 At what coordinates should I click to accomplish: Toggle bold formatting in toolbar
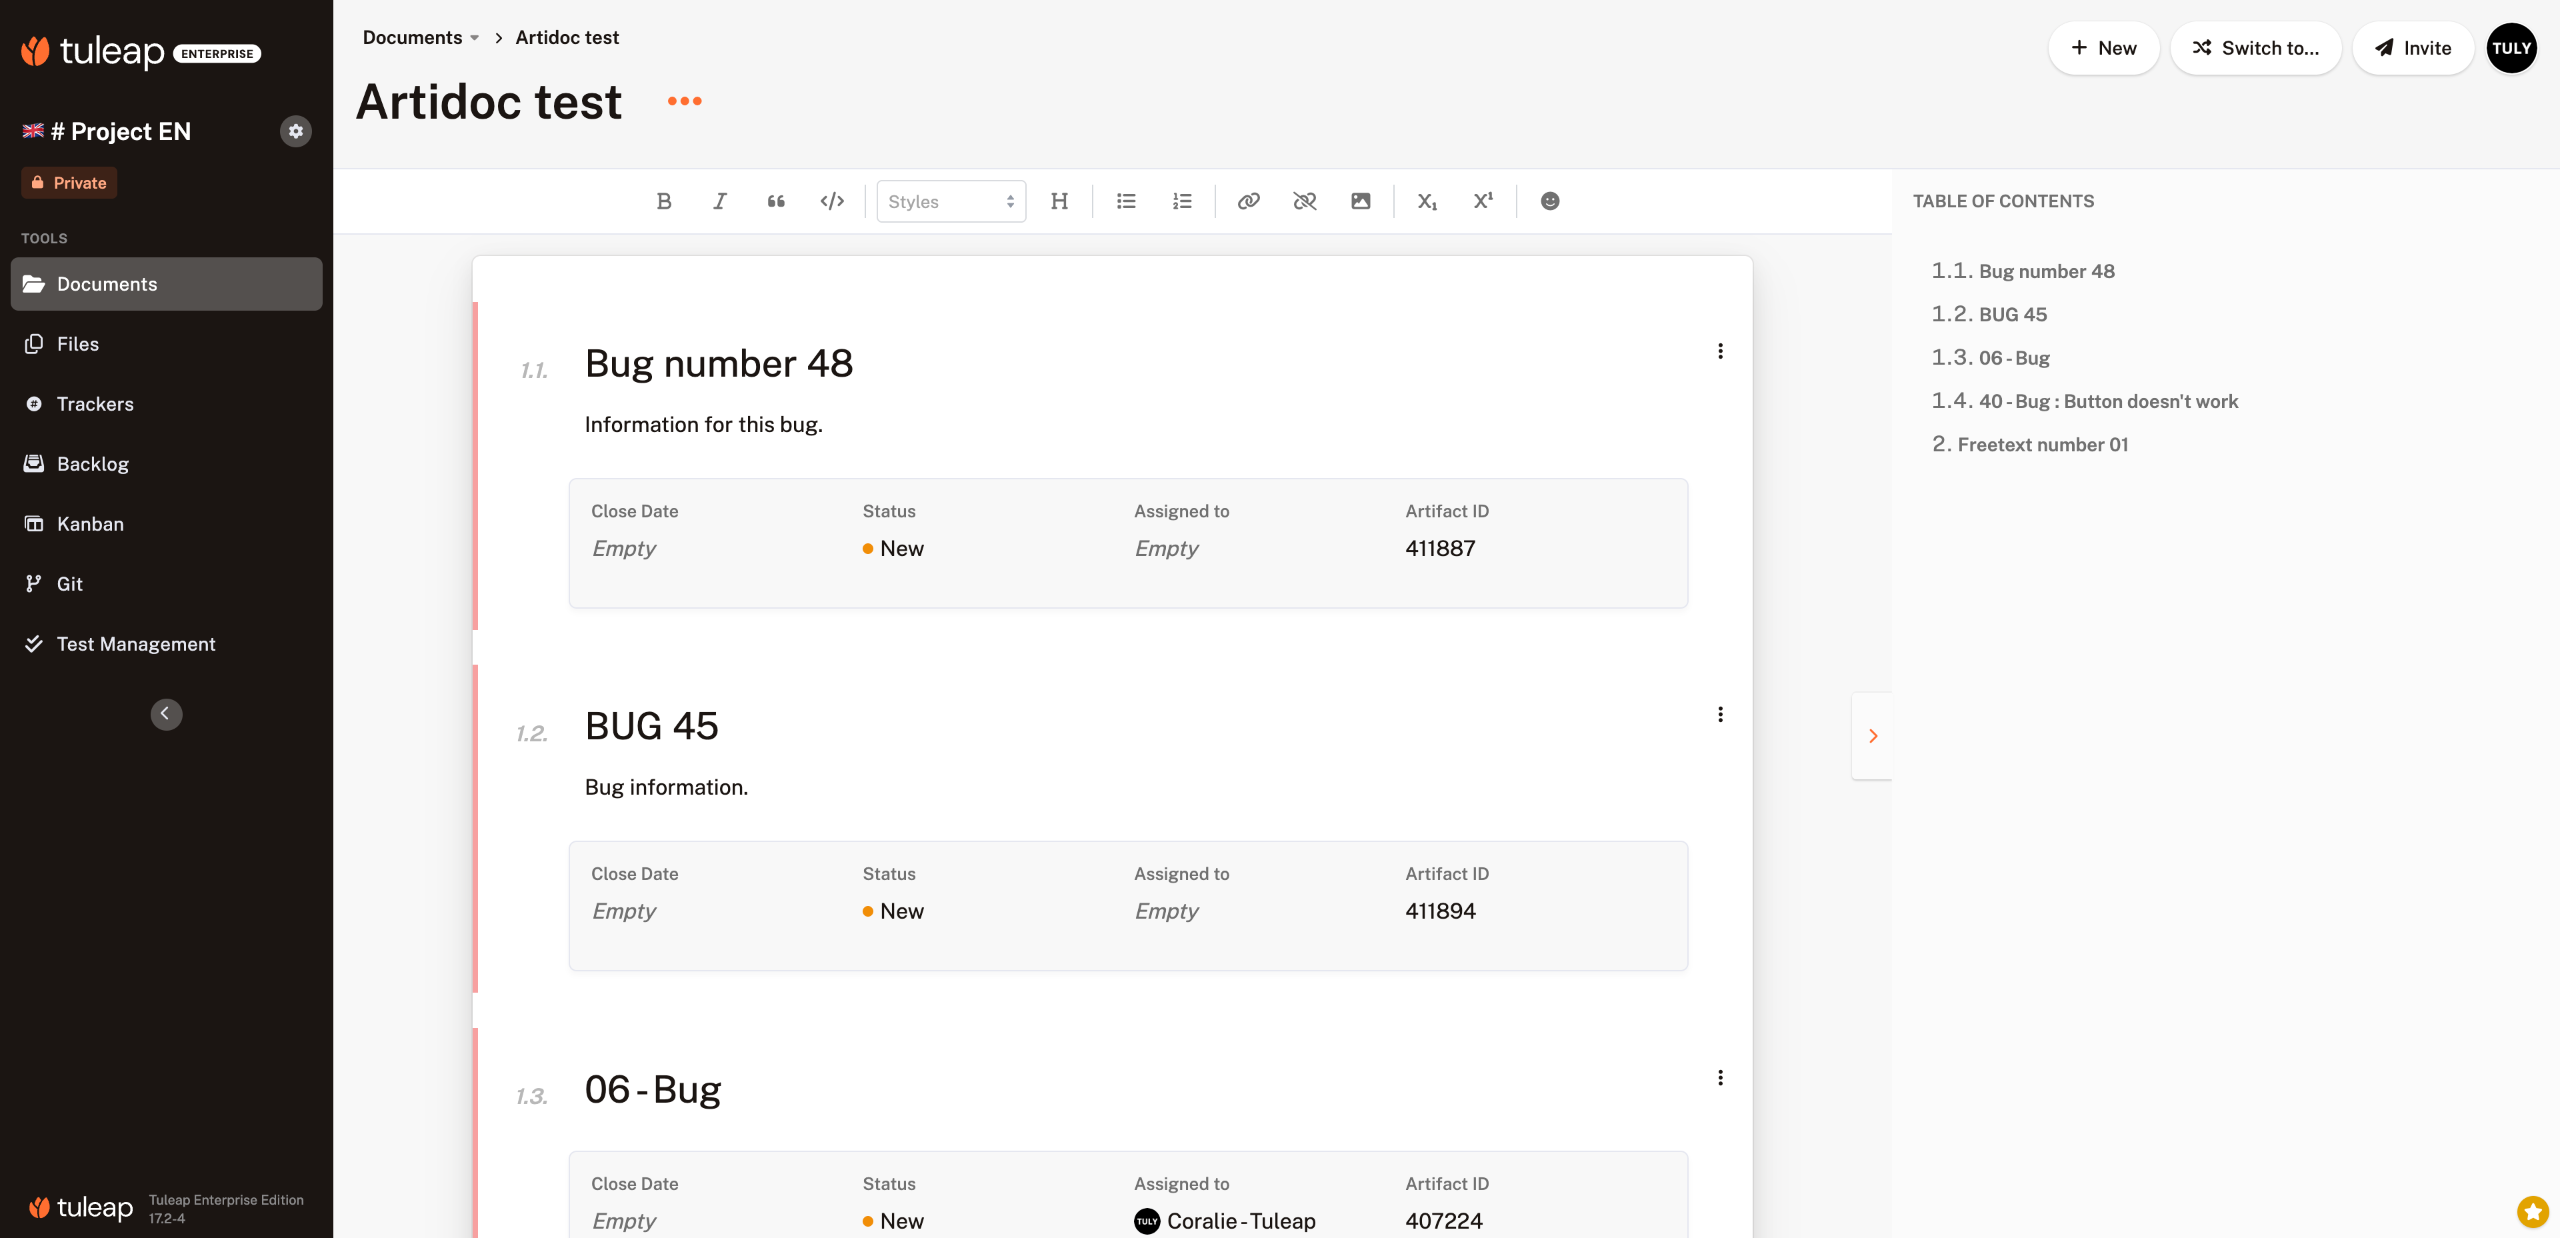tap(664, 201)
